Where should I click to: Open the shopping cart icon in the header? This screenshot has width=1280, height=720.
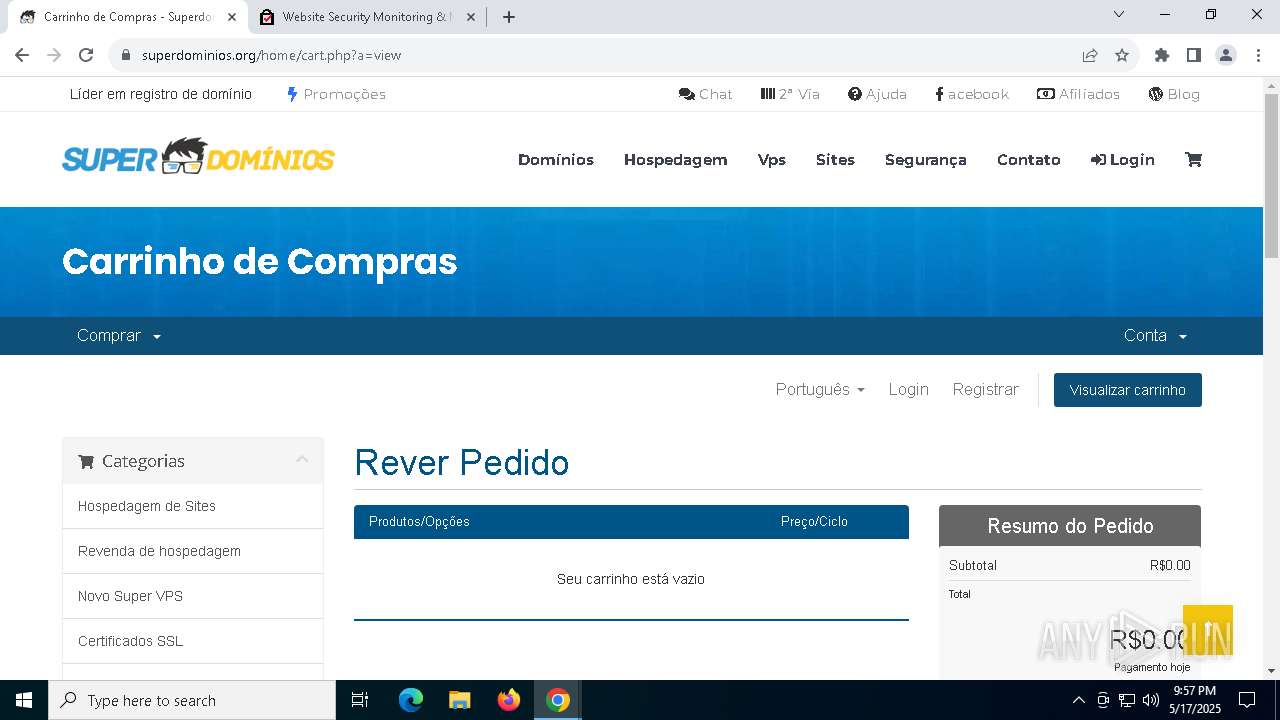click(x=1193, y=159)
